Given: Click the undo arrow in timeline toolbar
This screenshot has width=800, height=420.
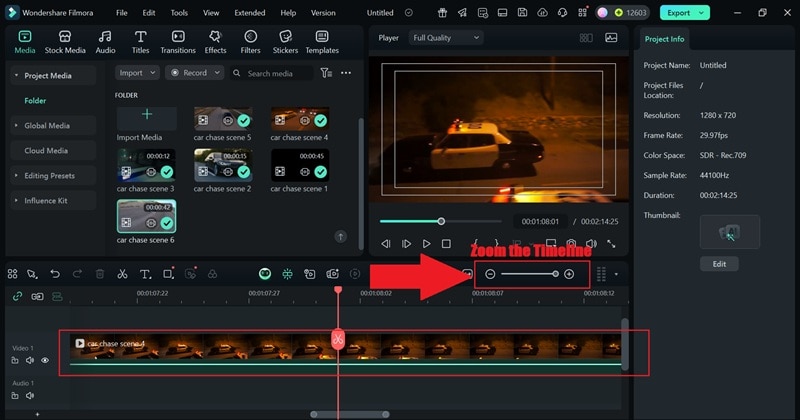Looking at the screenshot, I should 55,274.
